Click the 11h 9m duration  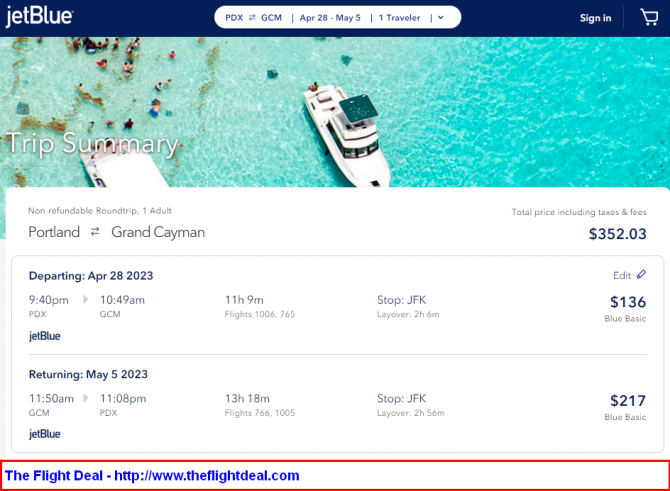tap(244, 300)
